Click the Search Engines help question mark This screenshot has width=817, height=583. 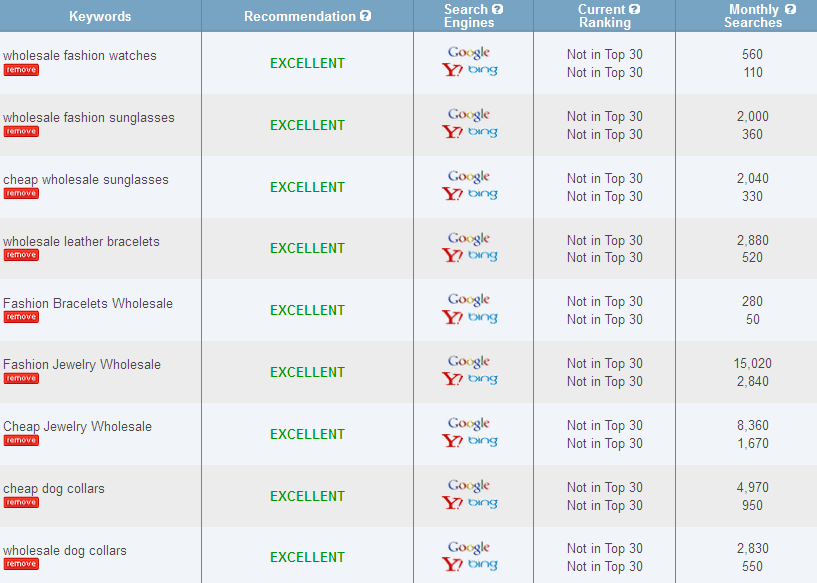click(x=498, y=9)
